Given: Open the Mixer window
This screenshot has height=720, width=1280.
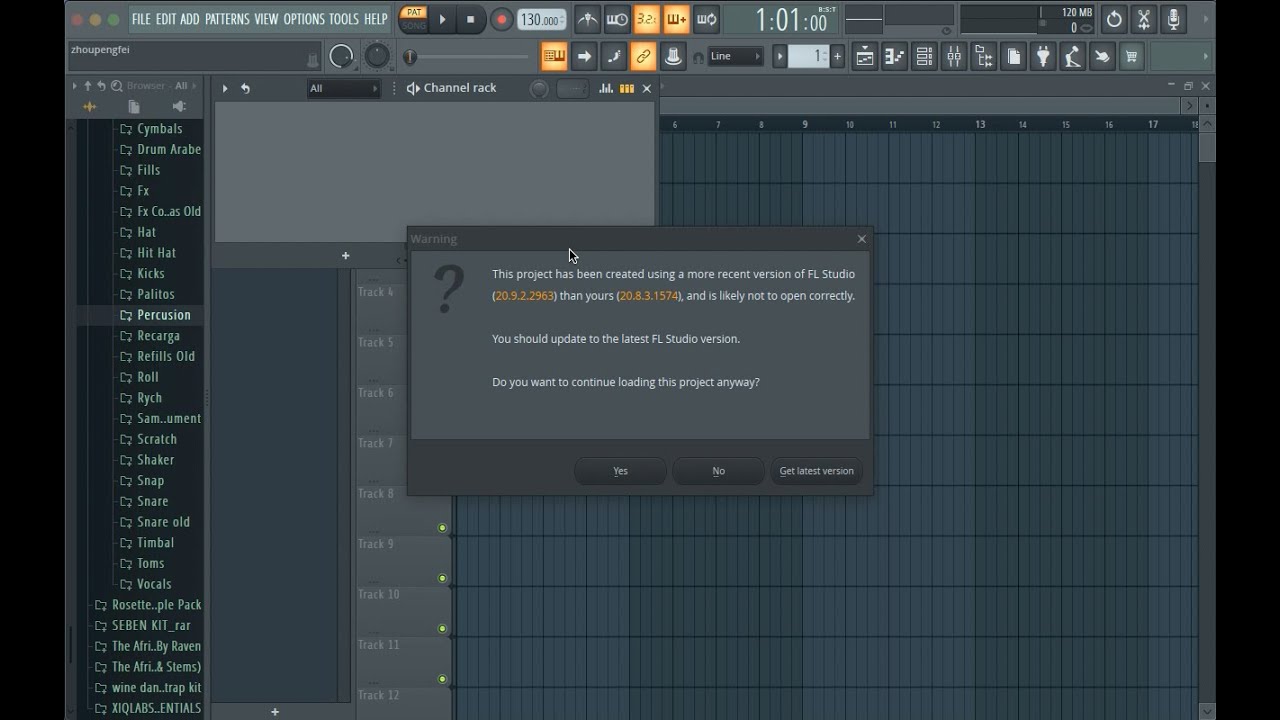Looking at the screenshot, I should (x=954, y=57).
